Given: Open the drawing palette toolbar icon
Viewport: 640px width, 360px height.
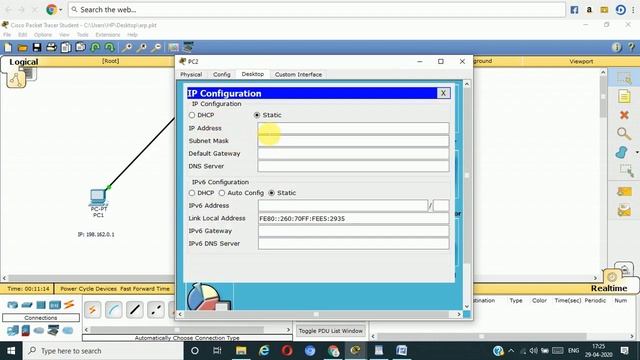Looking at the screenshot, I should (x=173, y=48).
